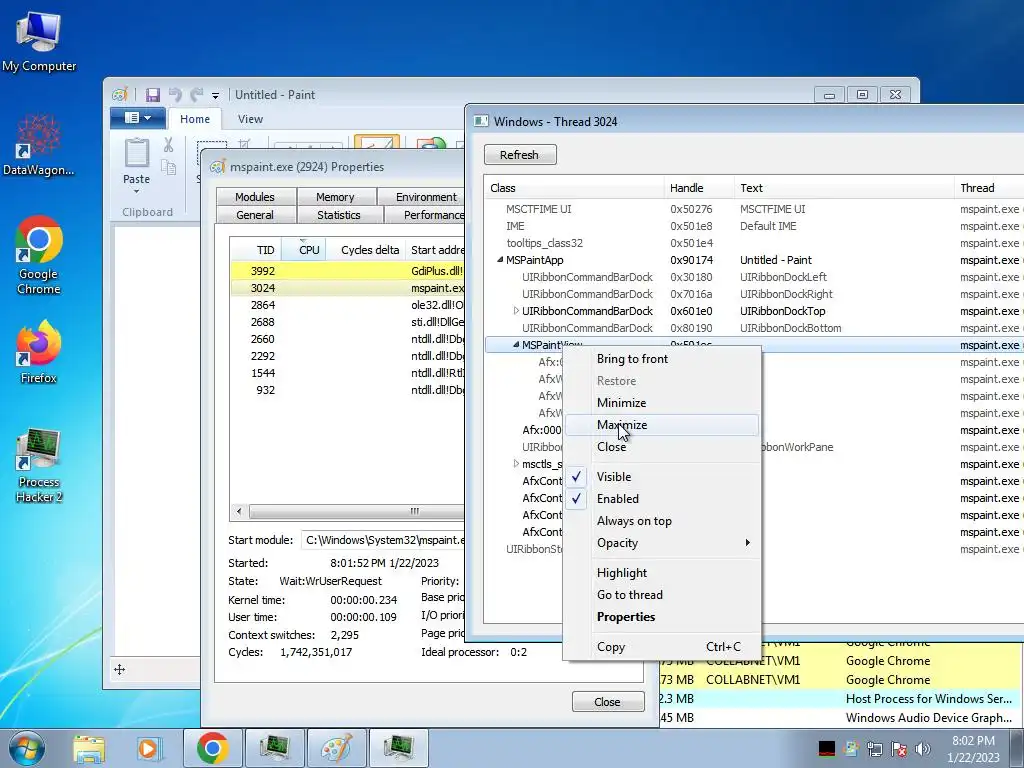Click the Windows Start orb
The width and height of the screenshot is (1024, 768).
tap(26, 748)
